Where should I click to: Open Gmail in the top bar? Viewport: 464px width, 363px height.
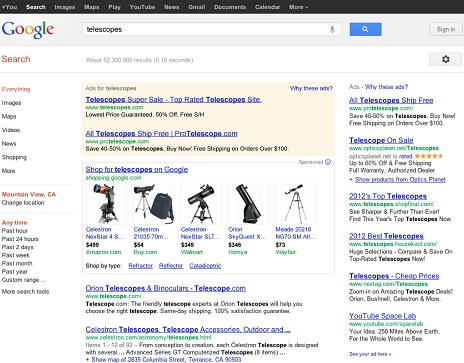point(197,7)
